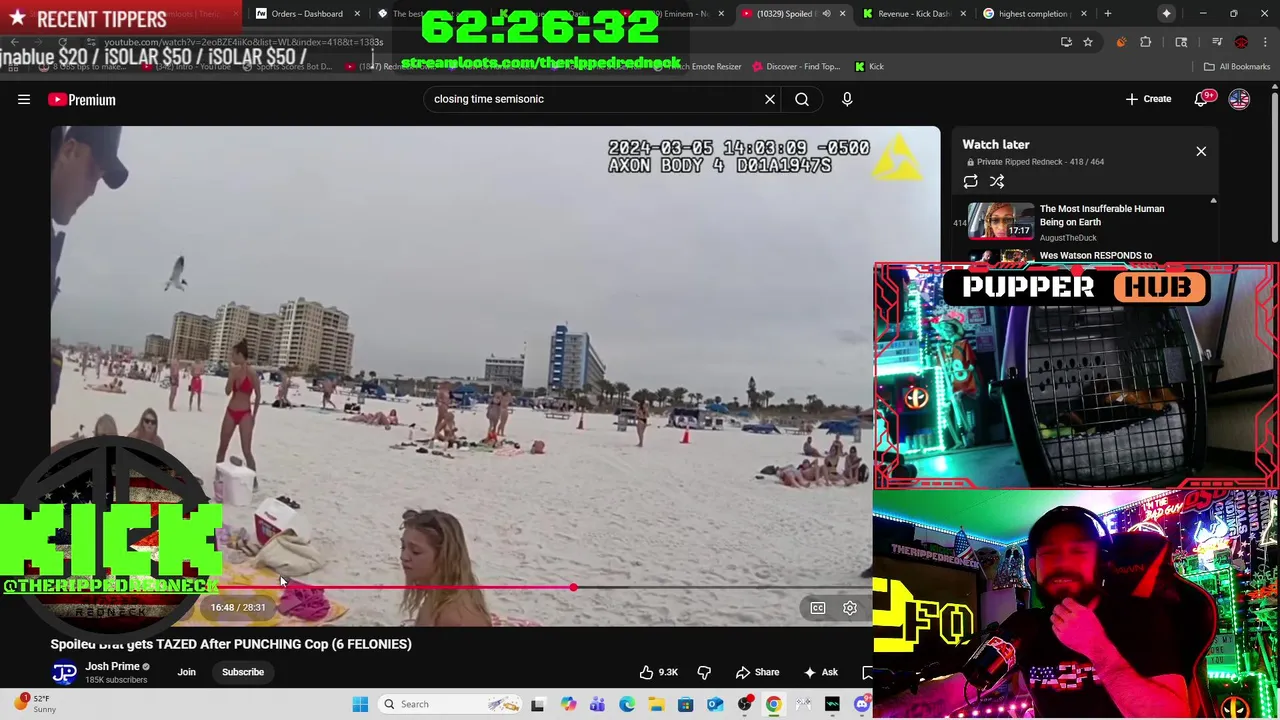Open Copilot from taskbar
This screenshot has height=720, width=1280.
(x=568, y=704)
